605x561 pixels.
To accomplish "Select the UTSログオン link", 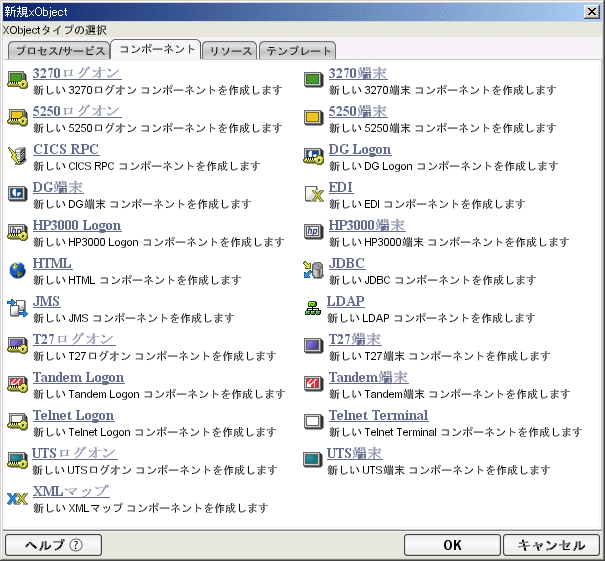I will pyautogui.click(x=74, y=453).
